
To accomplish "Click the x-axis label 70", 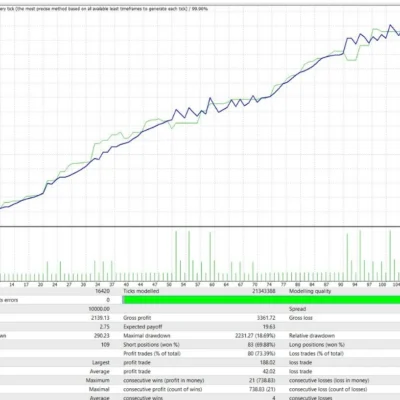I will click(255, 285).
